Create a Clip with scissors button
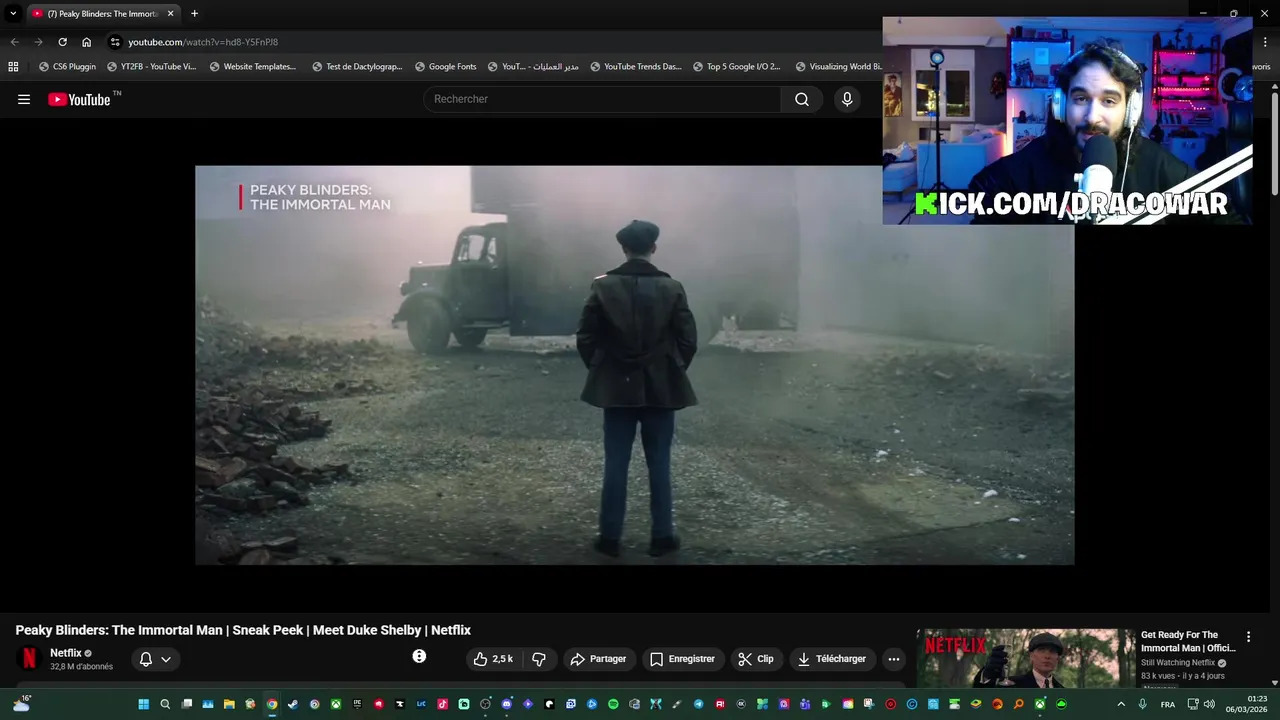1280x720 pixels. point(756,659)
